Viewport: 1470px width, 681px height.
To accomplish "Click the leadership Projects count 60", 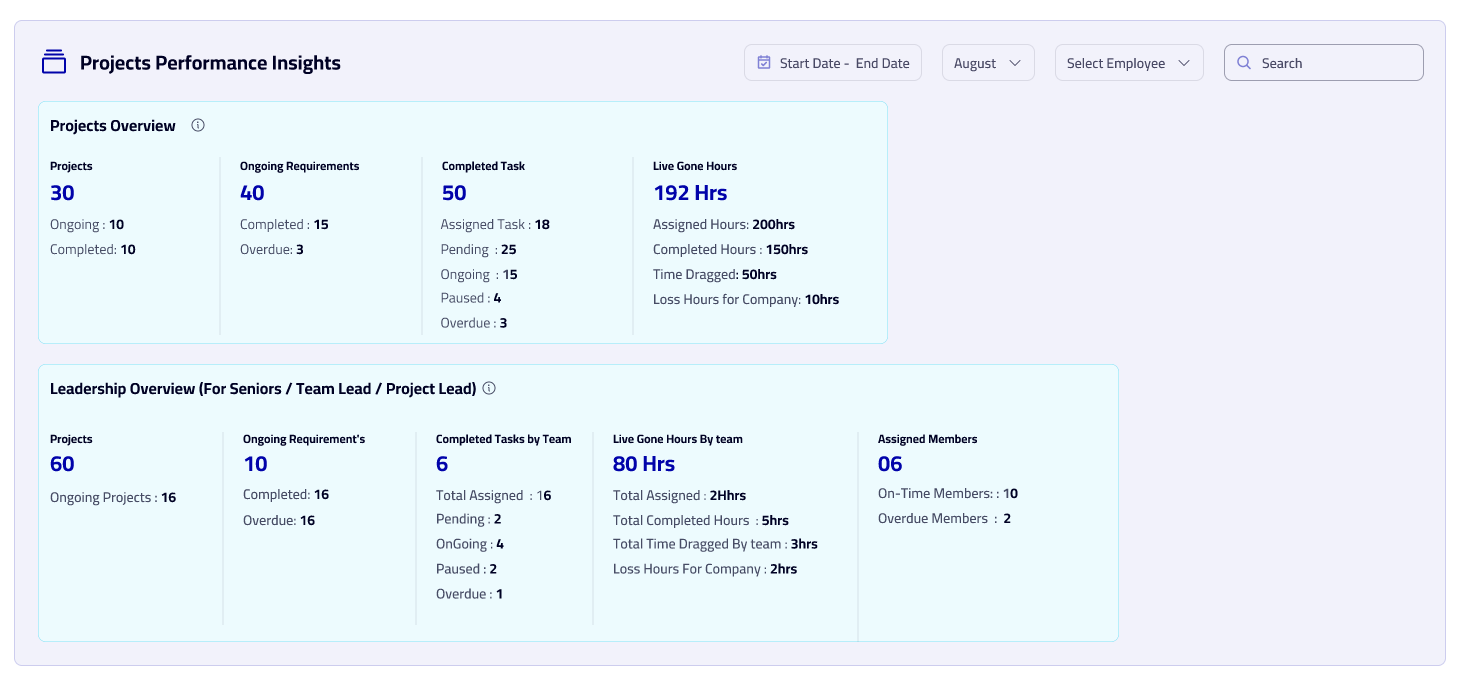I will 62,464.
